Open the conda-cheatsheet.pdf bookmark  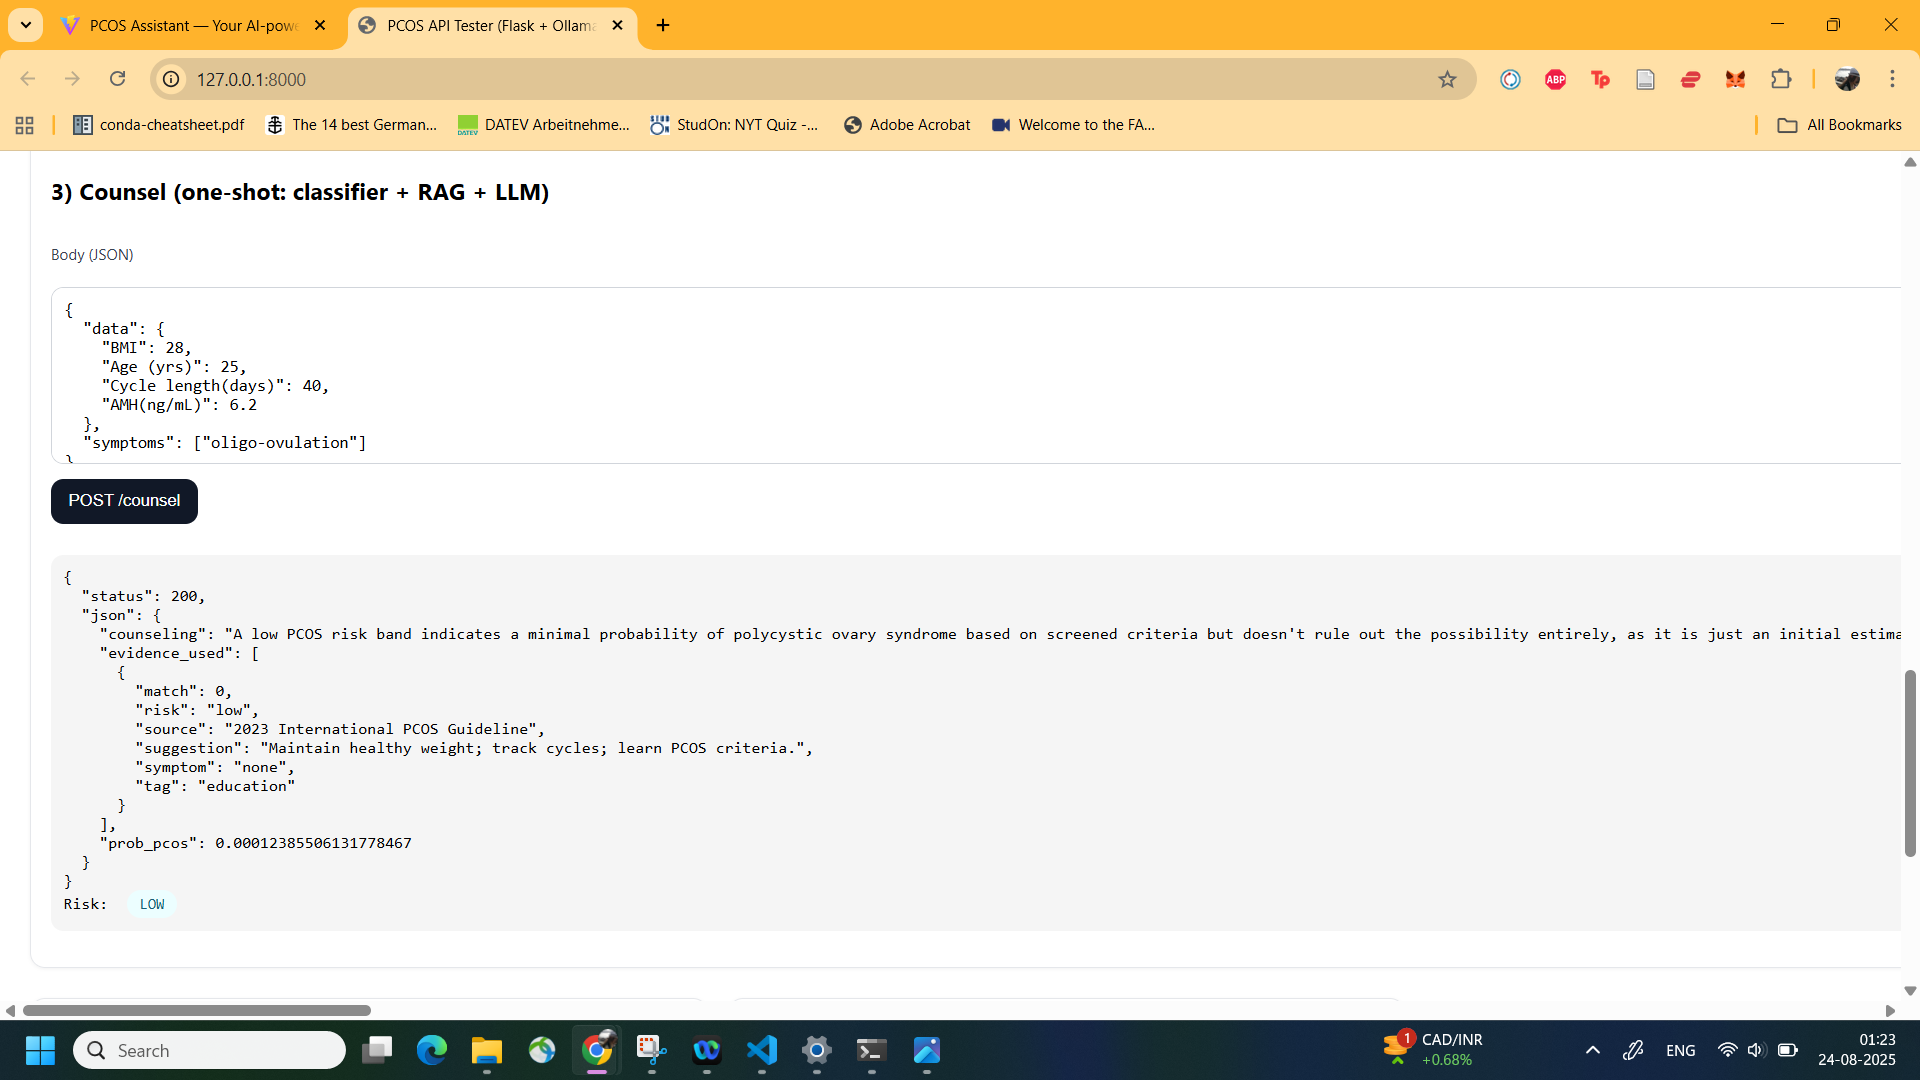(159, 125)
